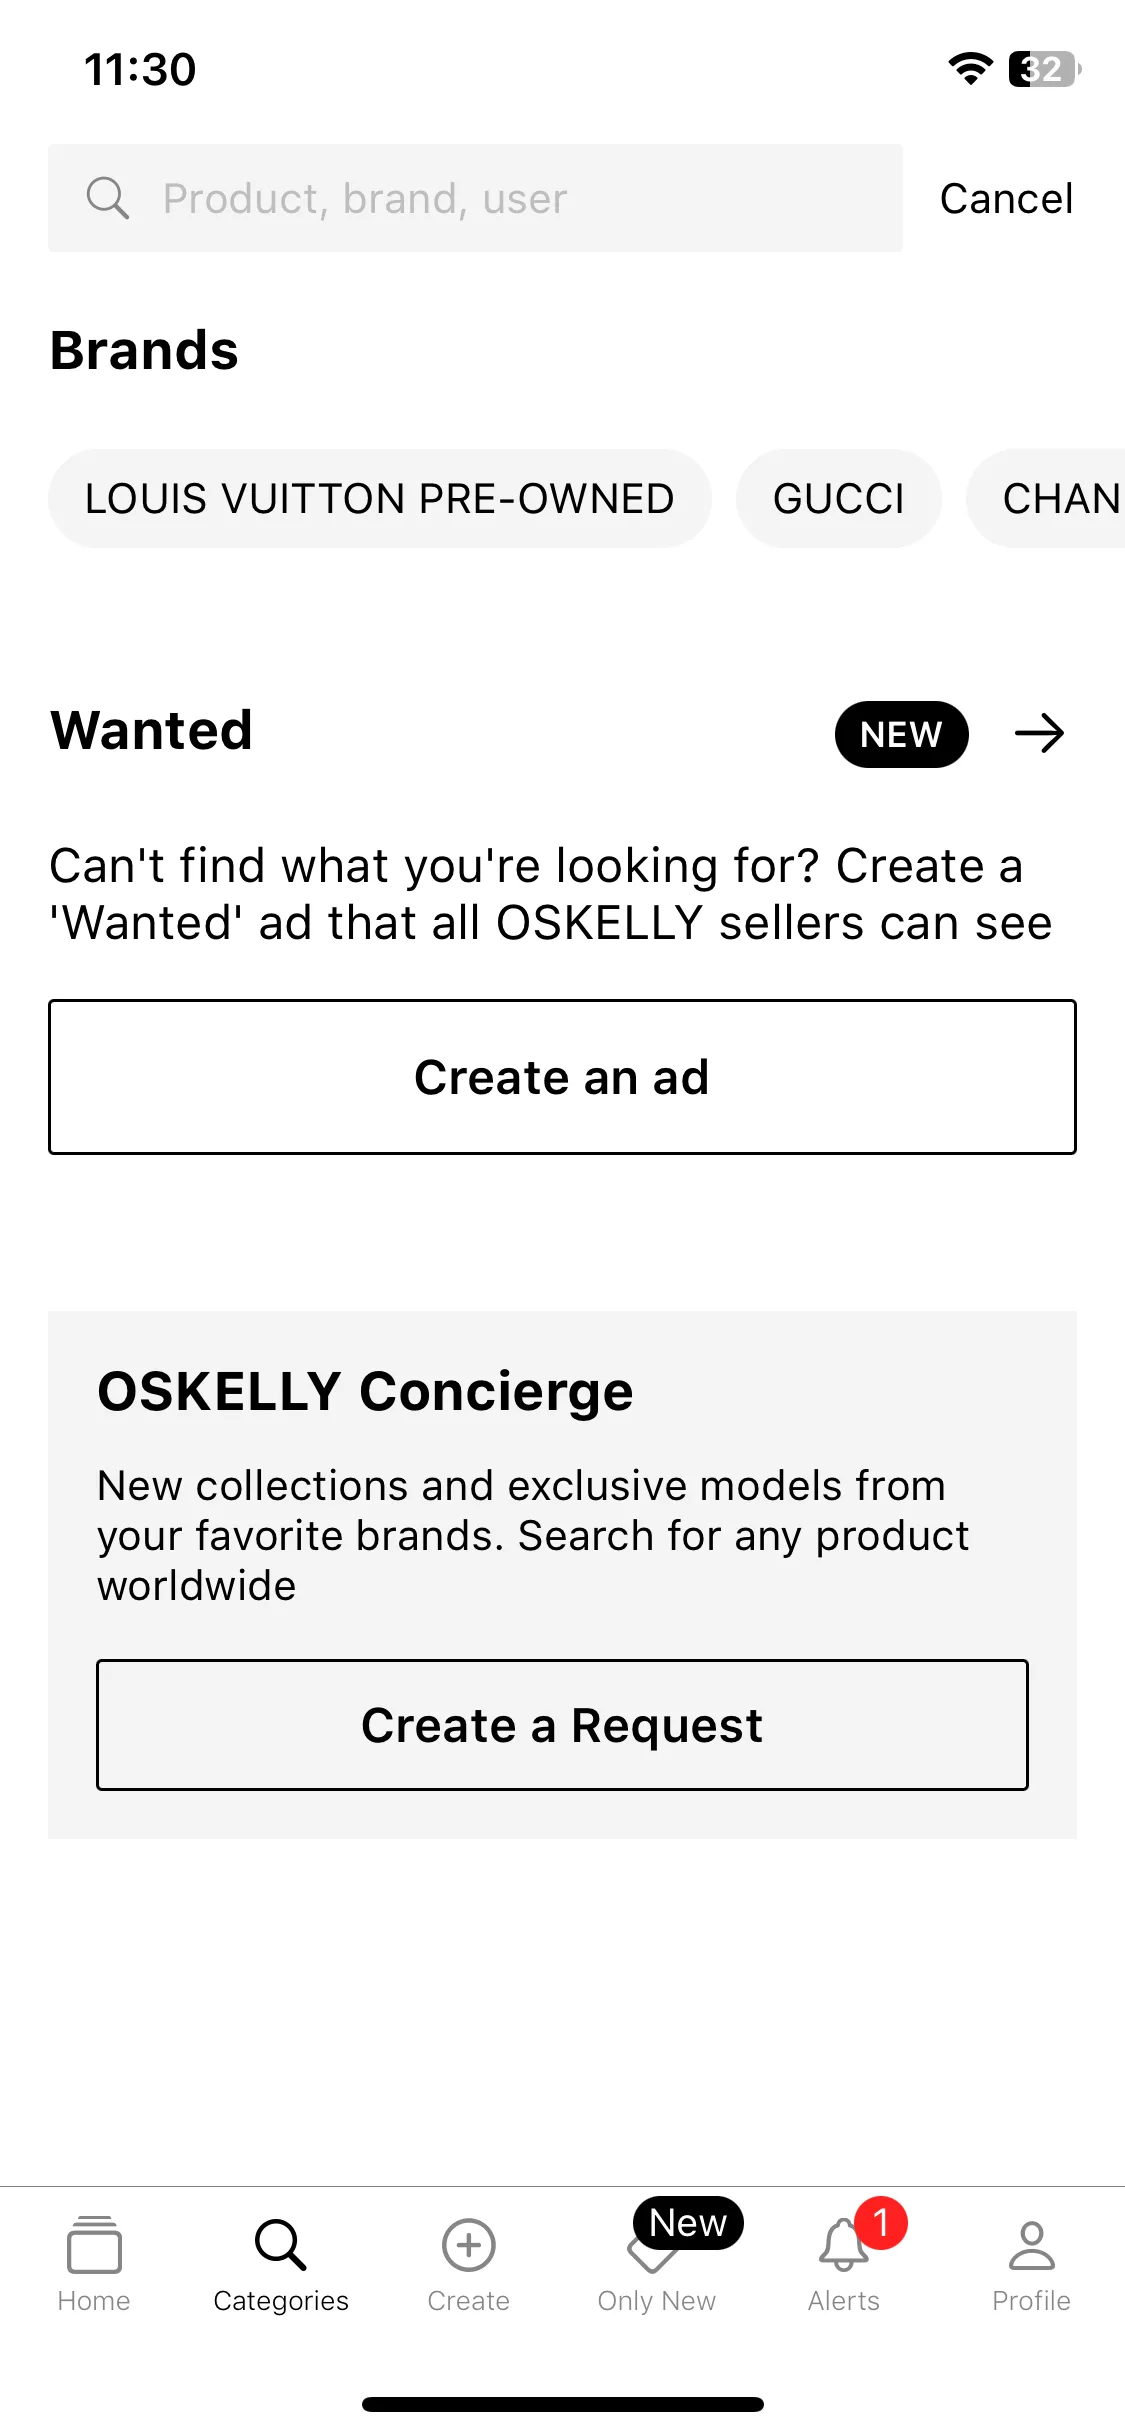This screenshot has height=2436, width=1125.
Task: Select the Categories magnifier icon
Action: (x=280, y=2245)
